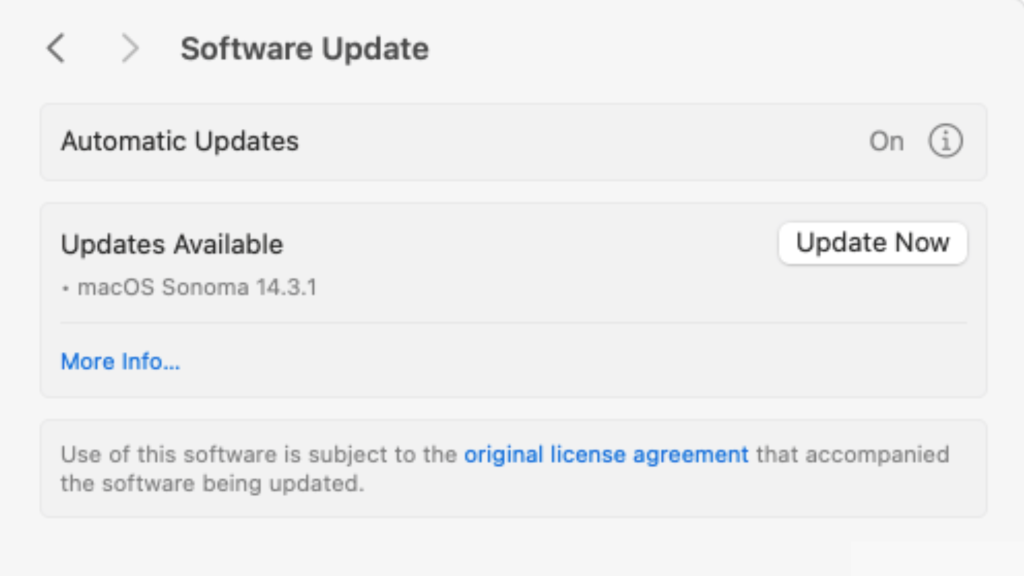Select the Automatic Updates label
The width and height of the screenshot is (1024, 576).
tap(180, 141)
